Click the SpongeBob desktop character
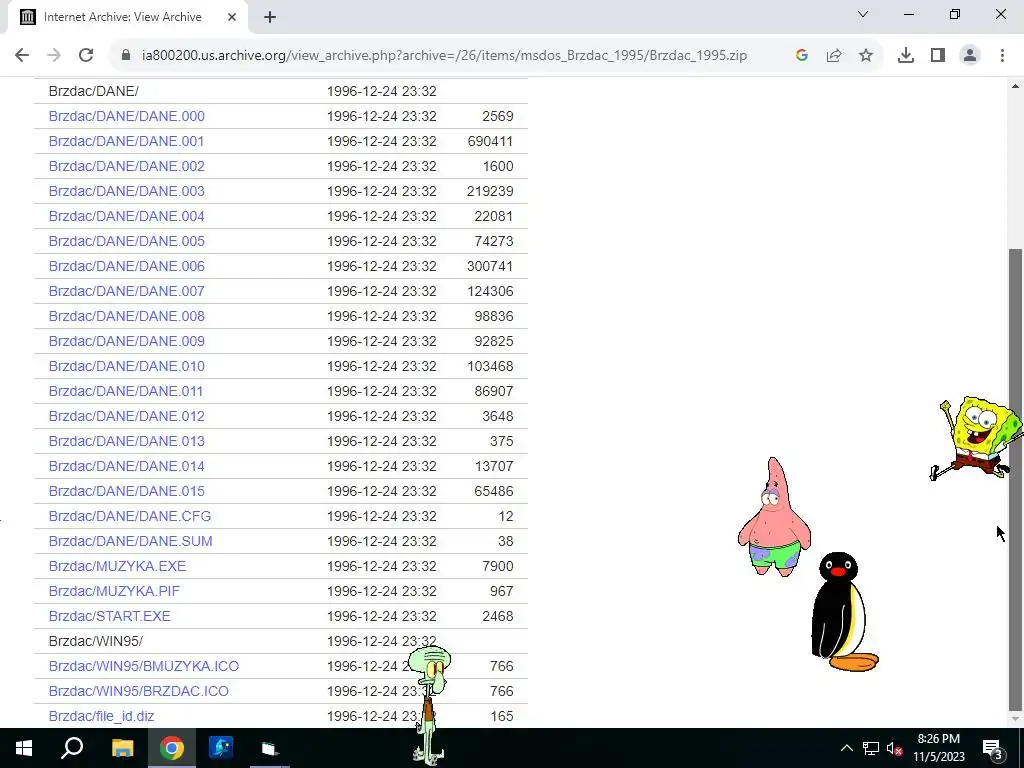The width and height of the screenshot is (1024, 768). tap(976, 438)
